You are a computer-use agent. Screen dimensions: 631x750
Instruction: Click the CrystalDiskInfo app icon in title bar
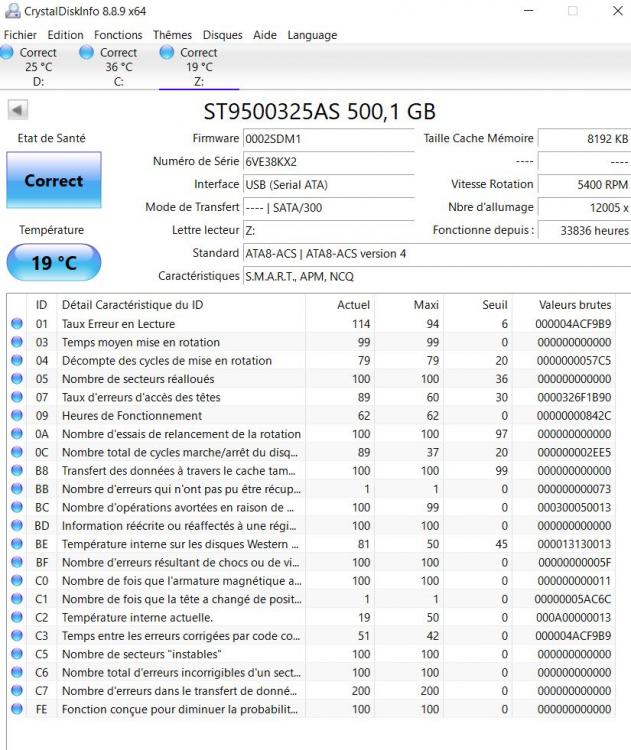[11, 10]
